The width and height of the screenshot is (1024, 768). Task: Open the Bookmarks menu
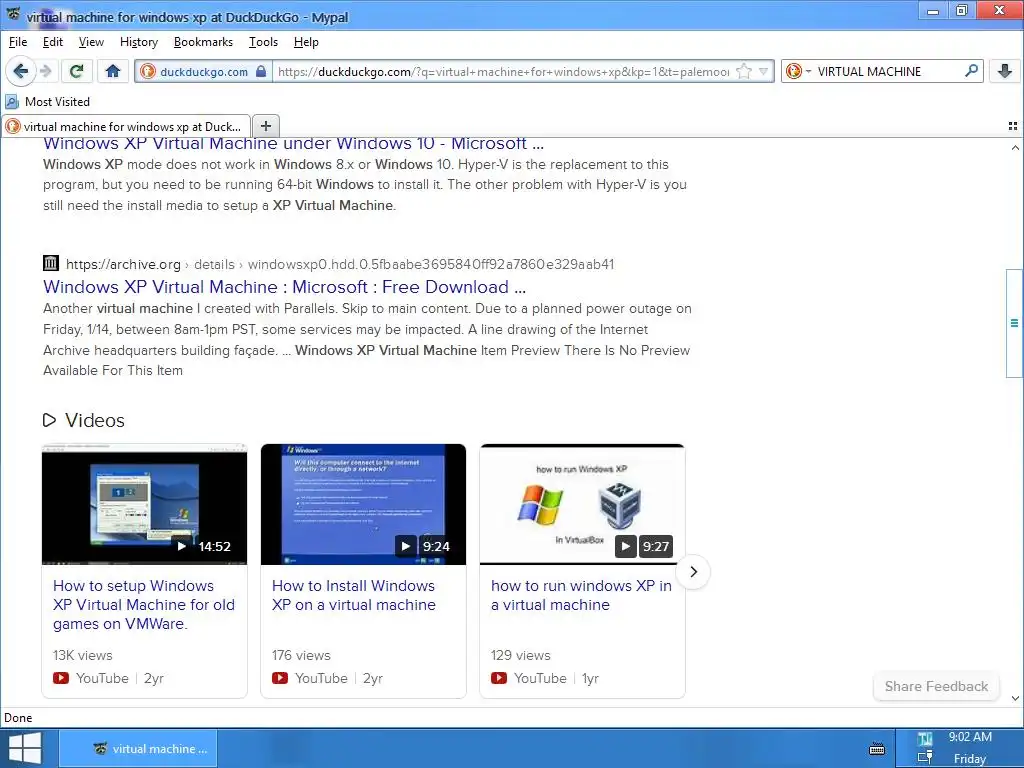coord(203,42)
